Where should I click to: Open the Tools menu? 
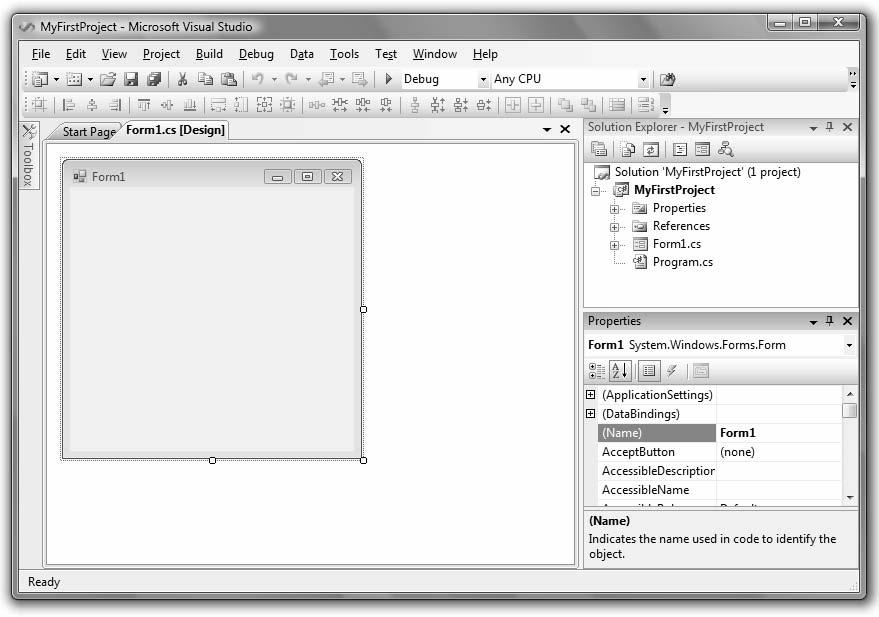344,54
